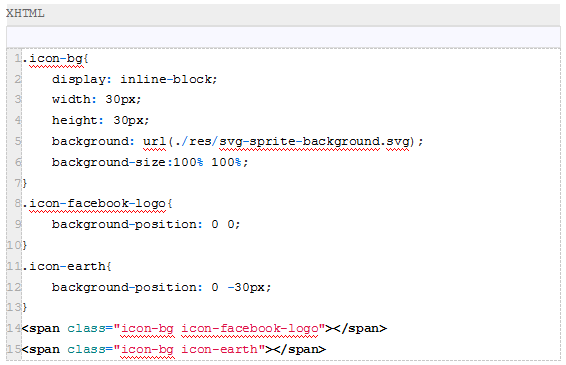Click line number 8 in gutter
566x365 pixels.
pyautogui.click(x=18, y=203)
